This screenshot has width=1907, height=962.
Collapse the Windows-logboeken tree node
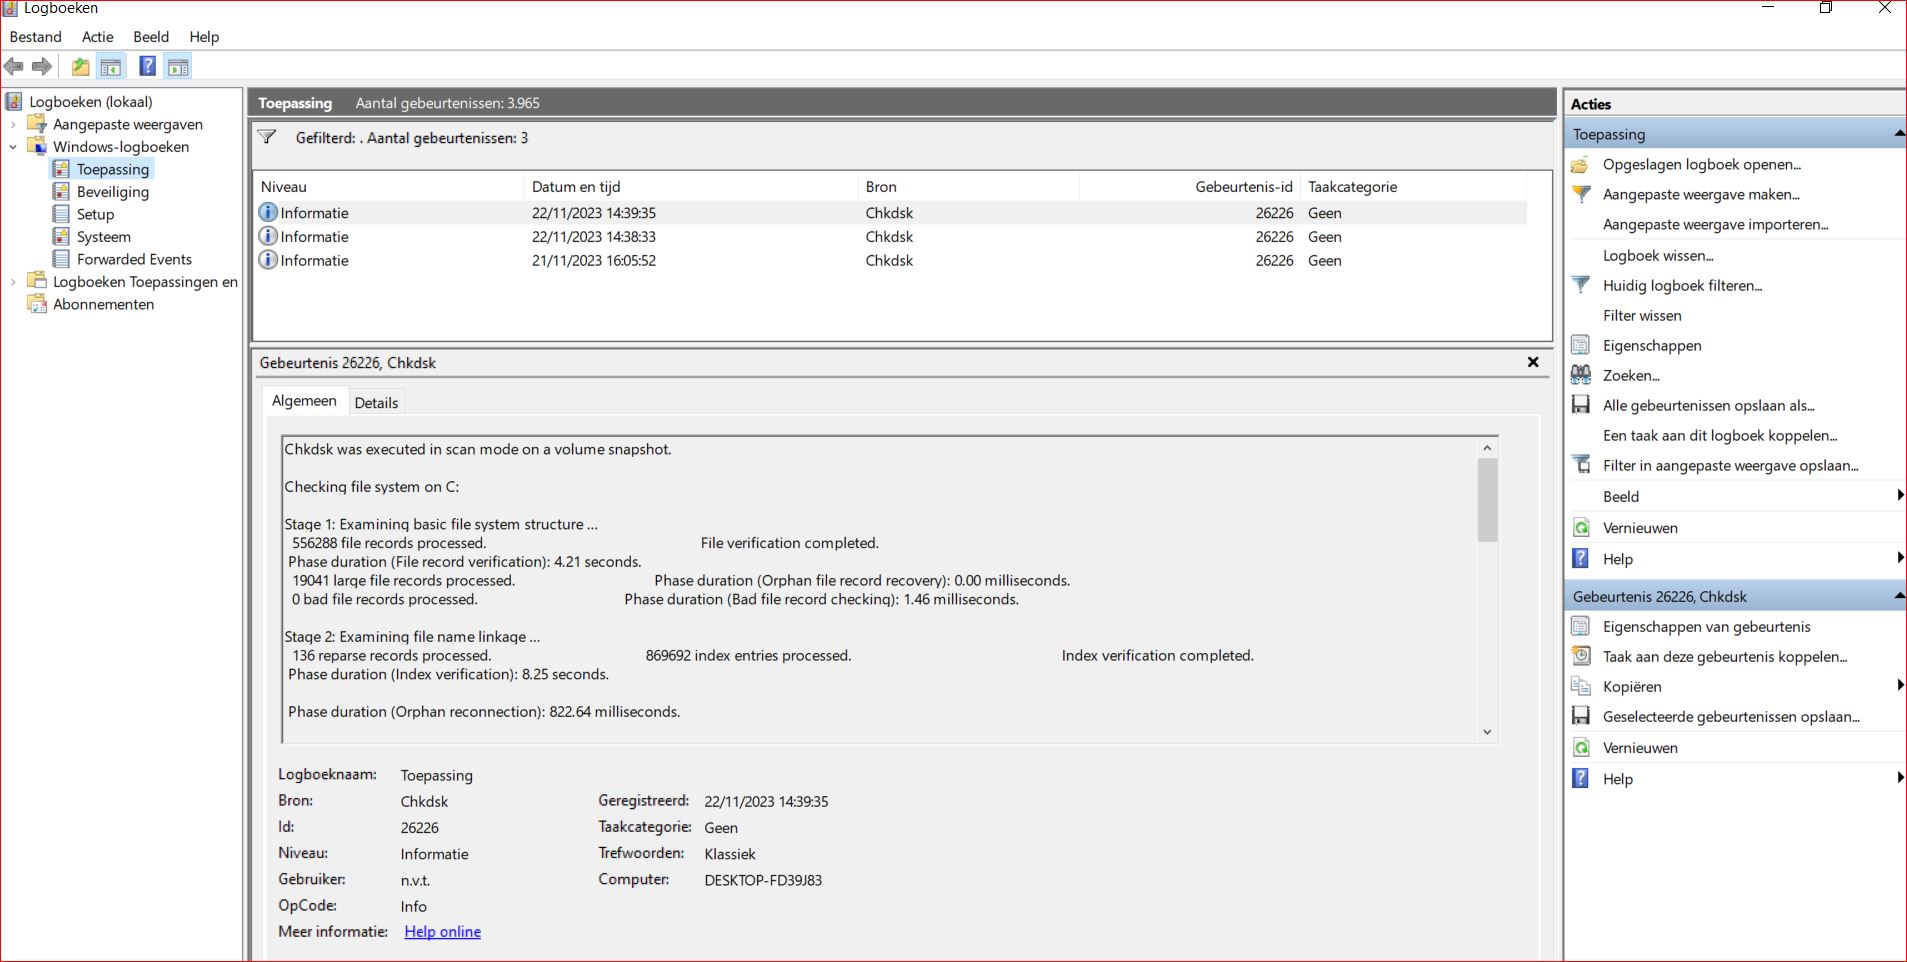coord(13,147)
